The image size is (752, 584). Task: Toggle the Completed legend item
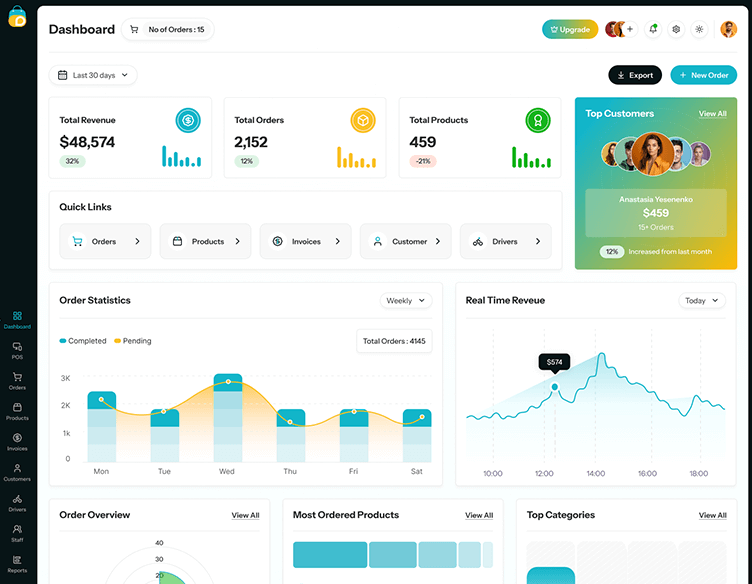click(82, 341)
